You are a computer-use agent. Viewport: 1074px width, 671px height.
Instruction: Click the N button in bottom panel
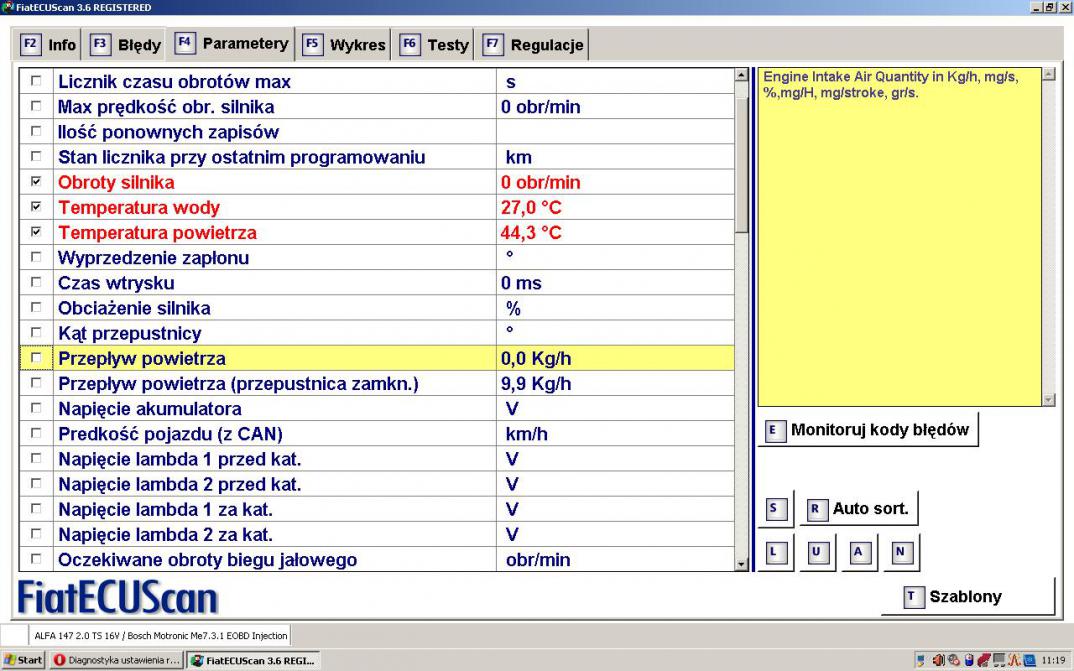click(900, 552)
